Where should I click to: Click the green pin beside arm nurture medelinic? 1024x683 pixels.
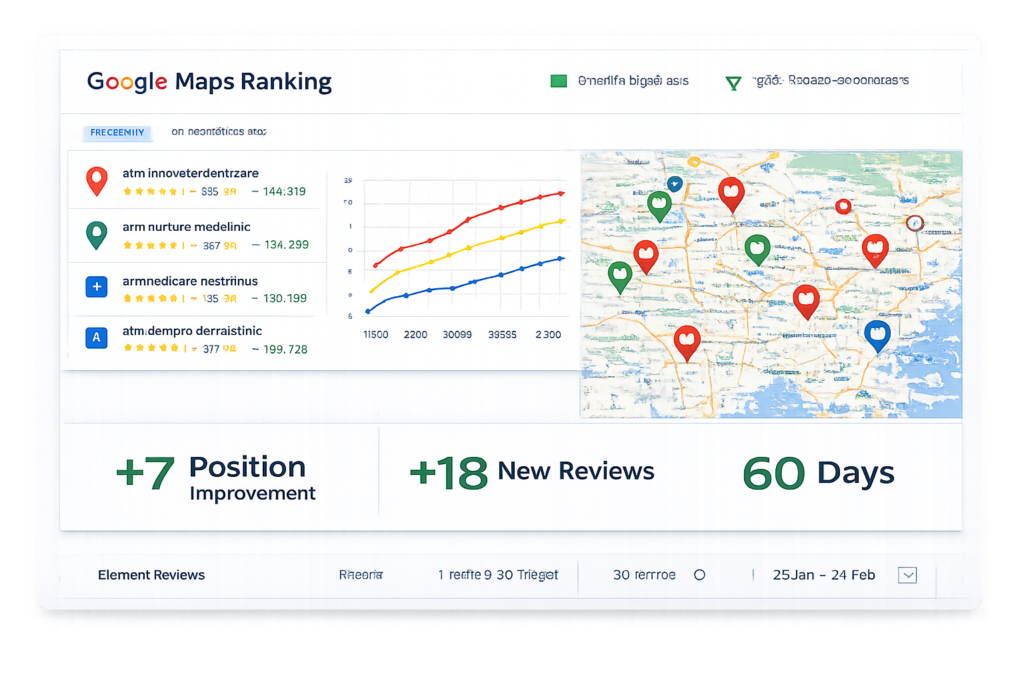coord(96,234)
